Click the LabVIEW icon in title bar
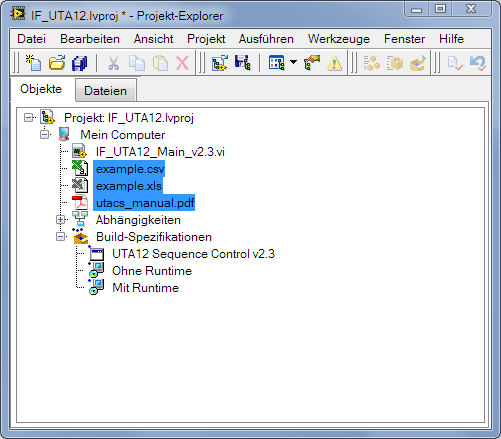Screen dimensions: 501x439 coord(18,14)
